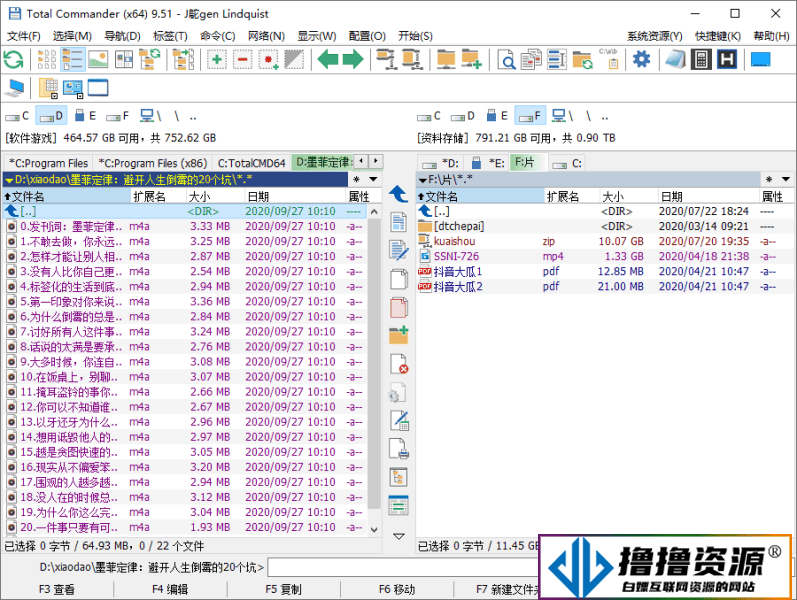
Task: Open right panel favorites asterisk menu
Action: (x=769, y=179)
